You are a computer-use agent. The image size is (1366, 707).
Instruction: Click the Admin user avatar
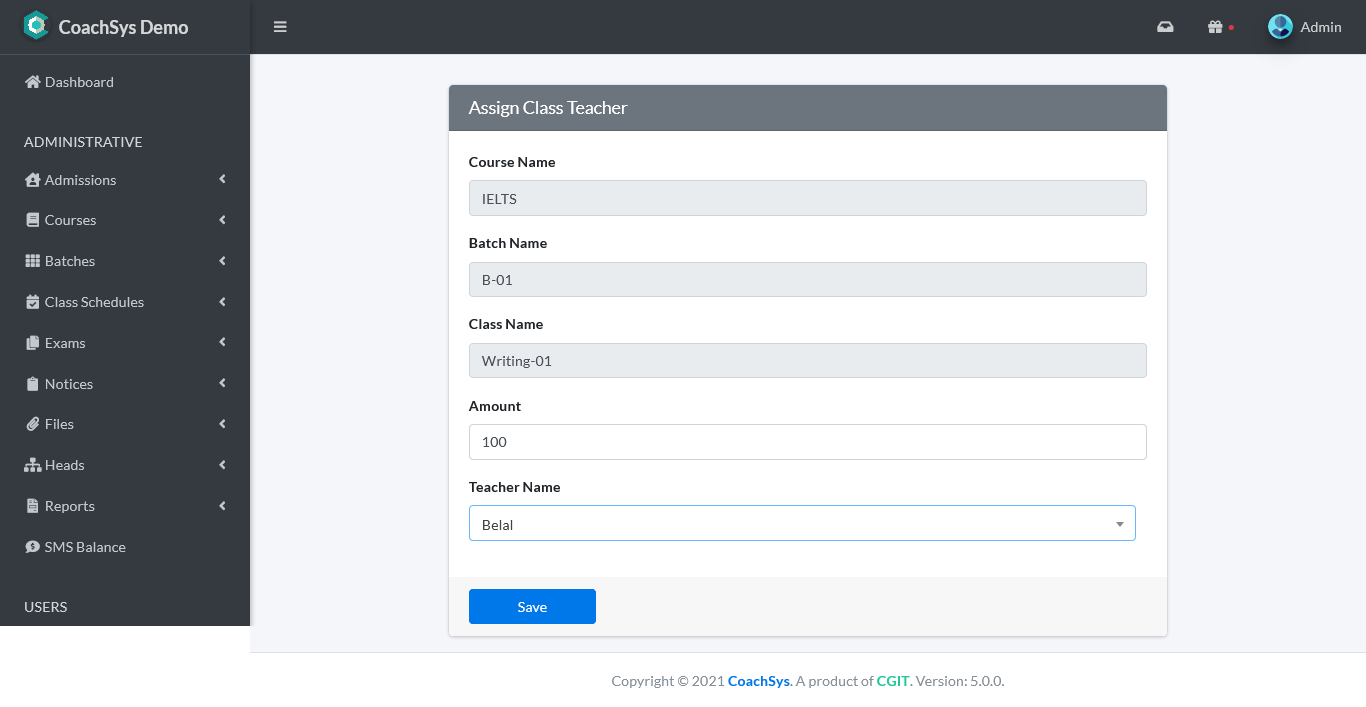click(1280, 27)
